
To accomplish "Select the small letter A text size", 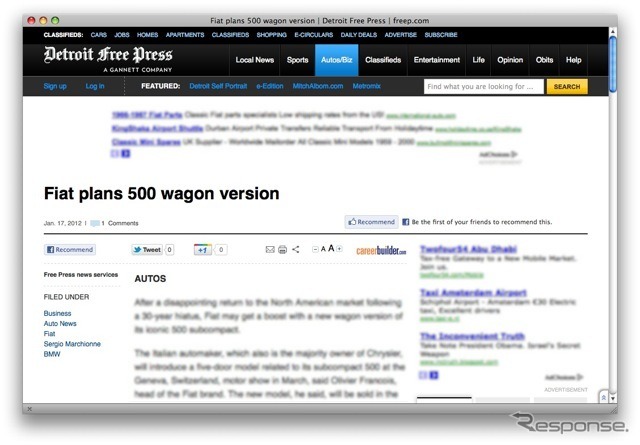I will pos(323,249).
